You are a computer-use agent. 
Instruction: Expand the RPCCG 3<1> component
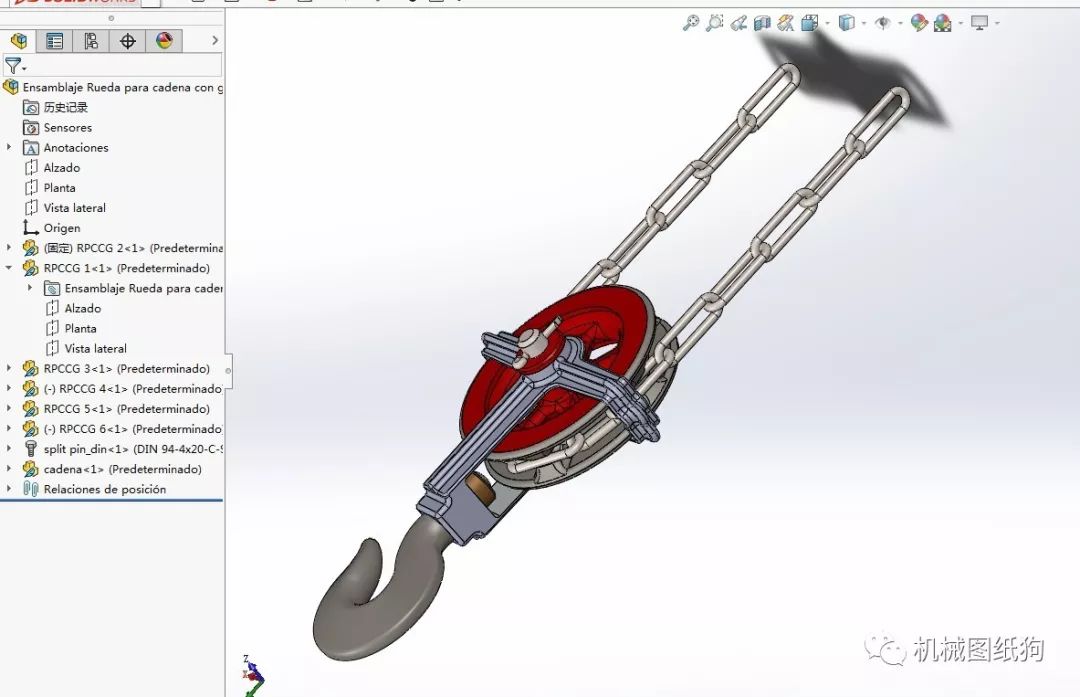(x=9, y=368)
